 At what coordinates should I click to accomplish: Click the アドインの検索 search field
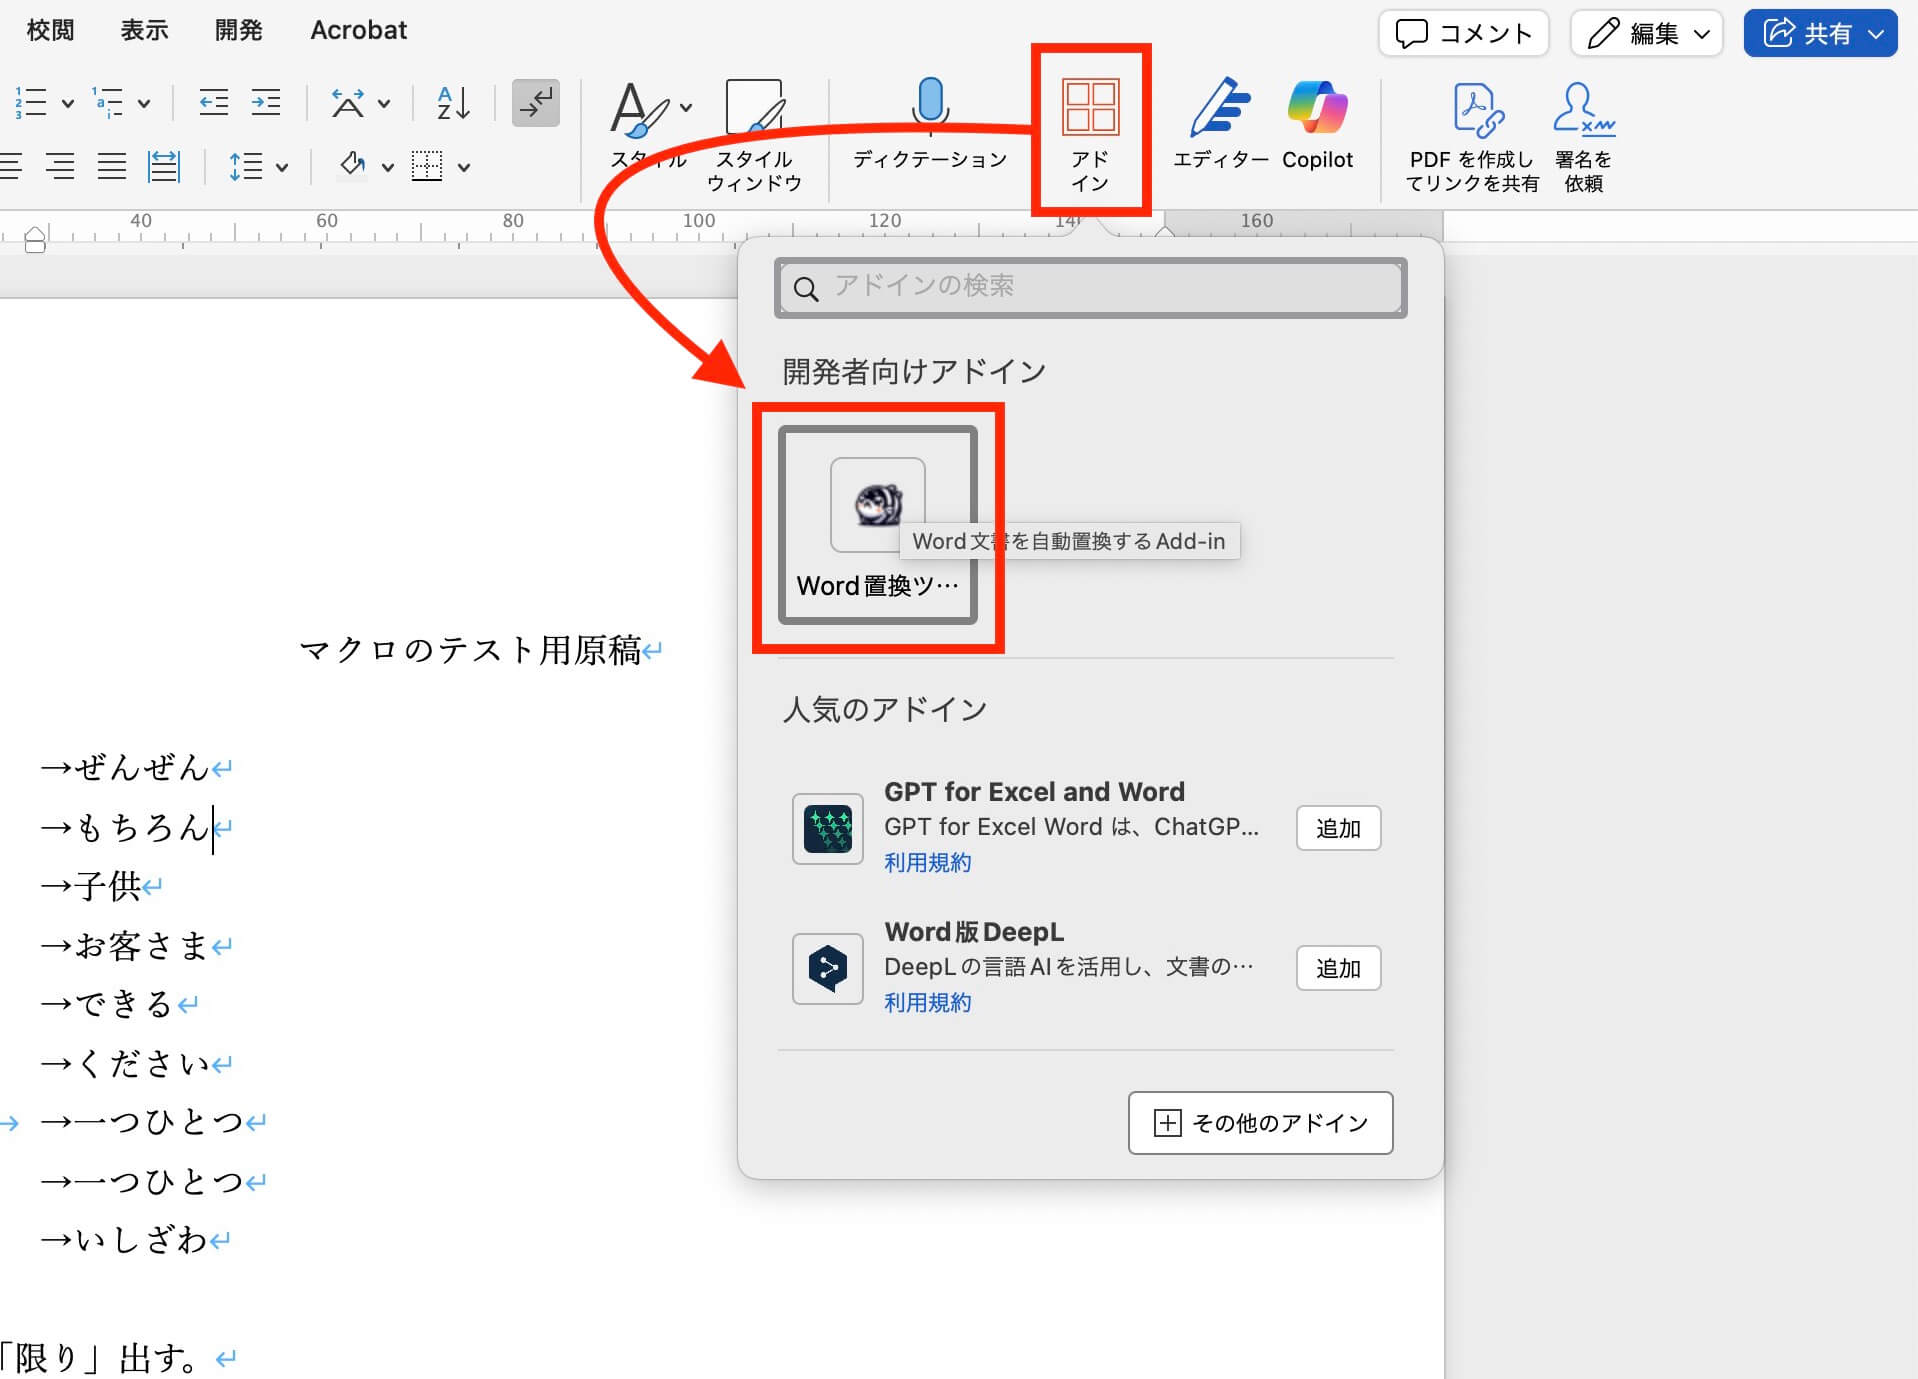pos(1090,288)
